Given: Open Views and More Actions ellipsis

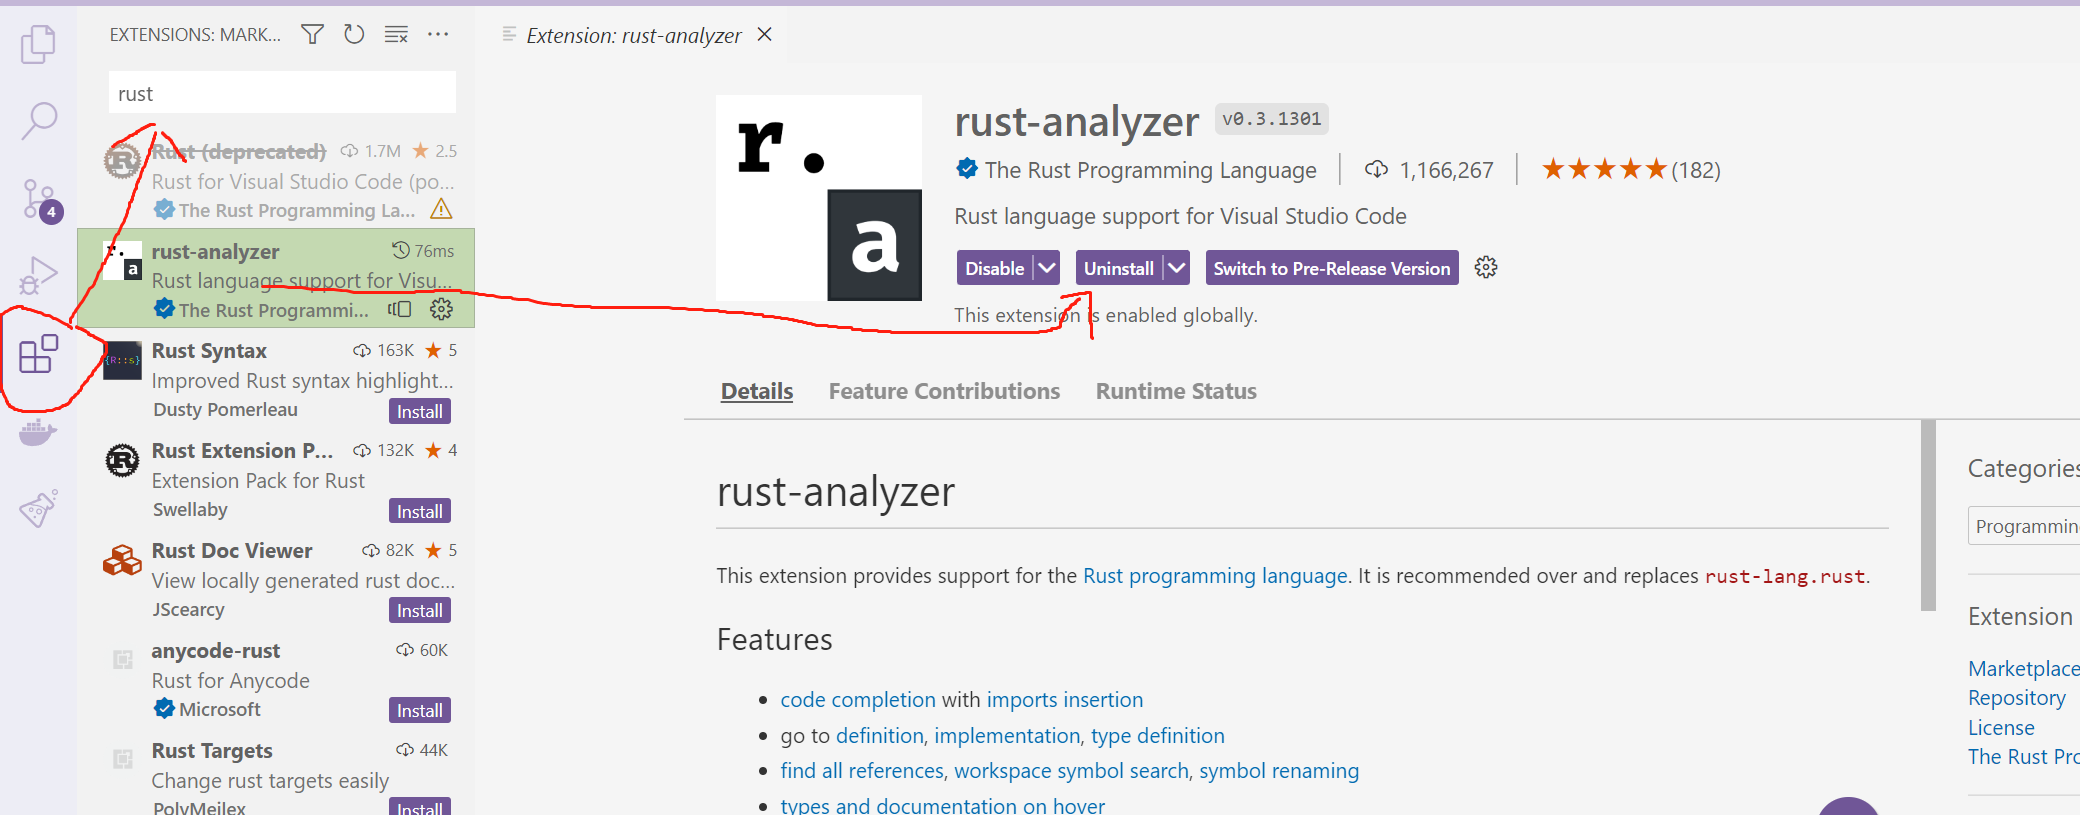Looking at the screenshot, I should (438, 35).
